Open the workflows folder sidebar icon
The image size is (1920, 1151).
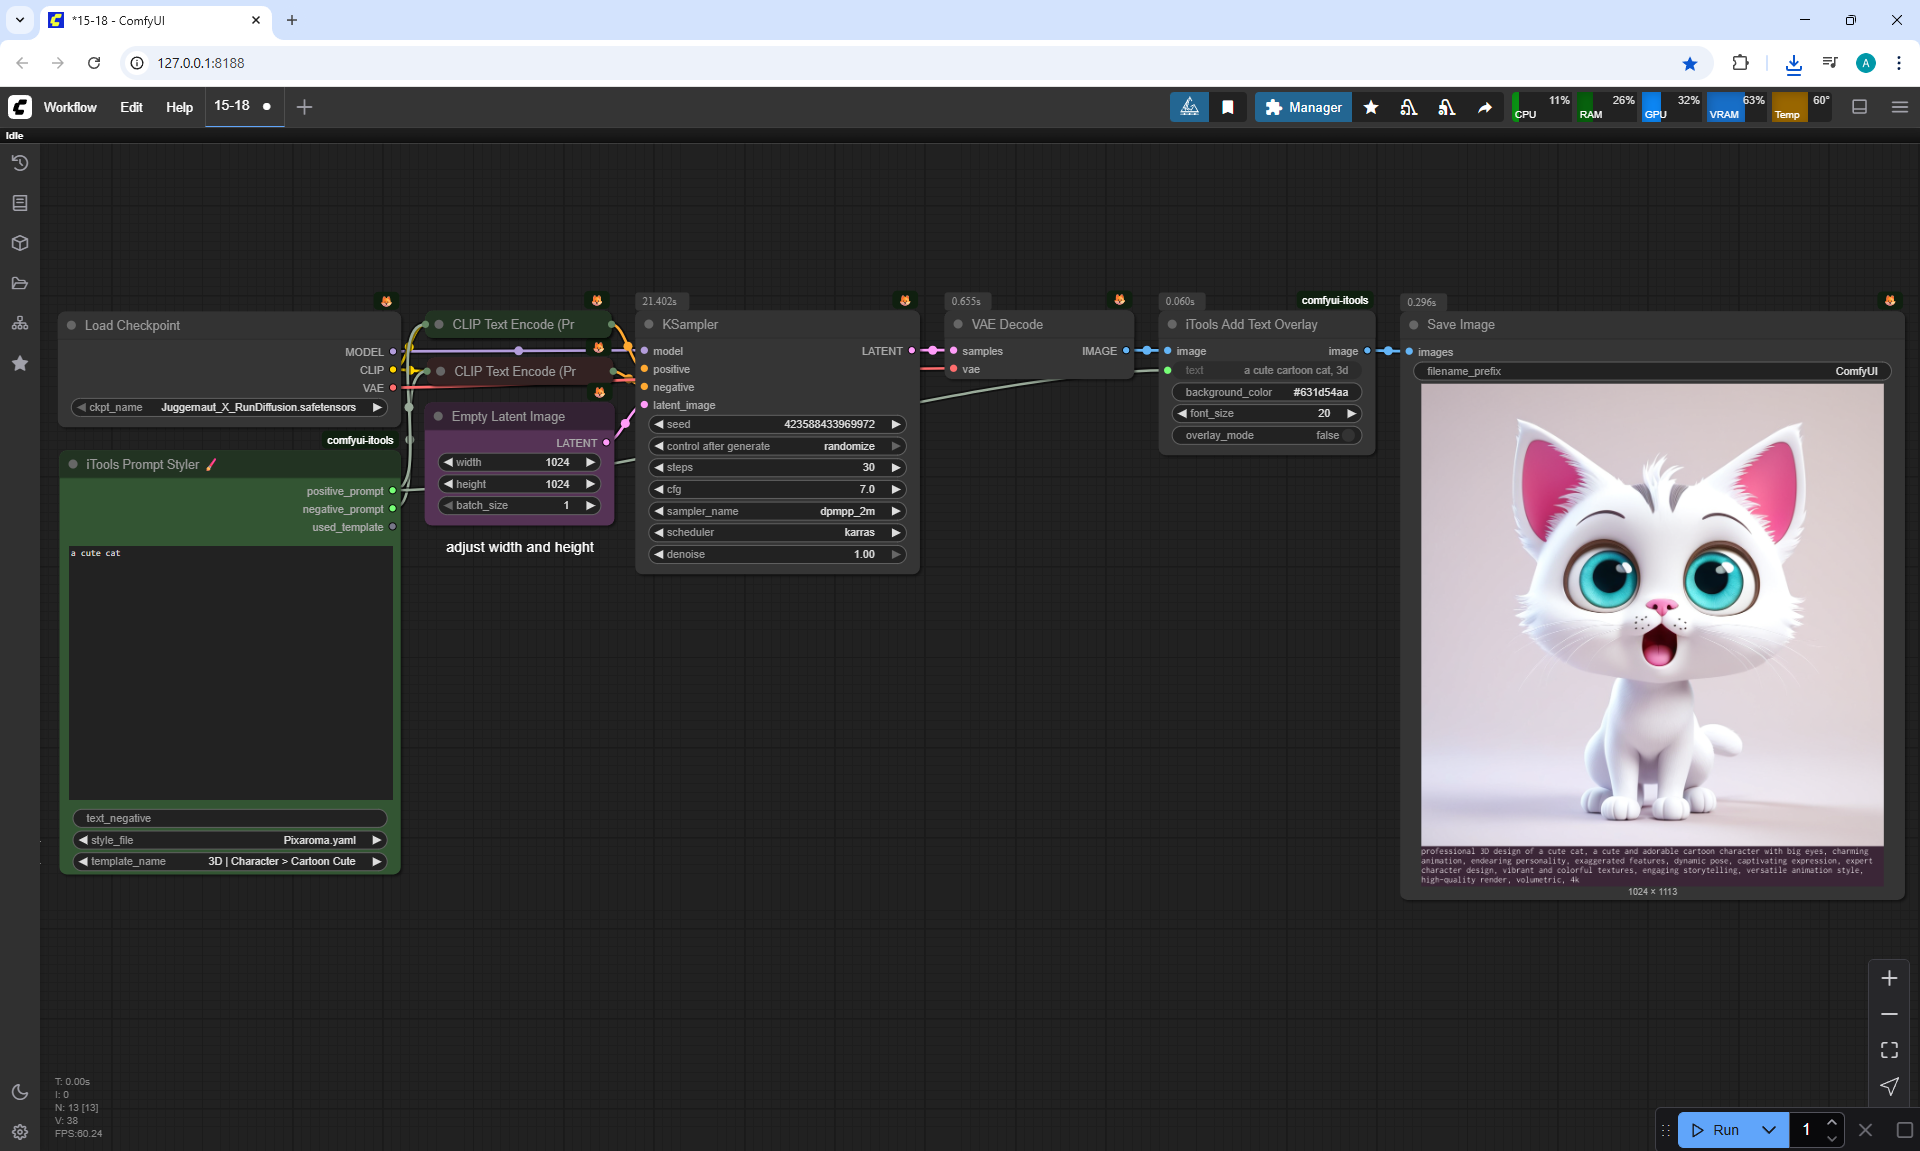coord(20,283)
